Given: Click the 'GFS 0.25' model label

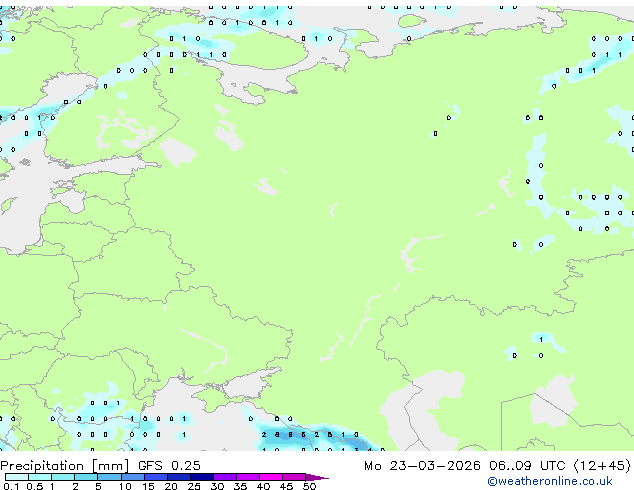Looking at the screenshot, I should pyautogui.click(x=169, y=466).
